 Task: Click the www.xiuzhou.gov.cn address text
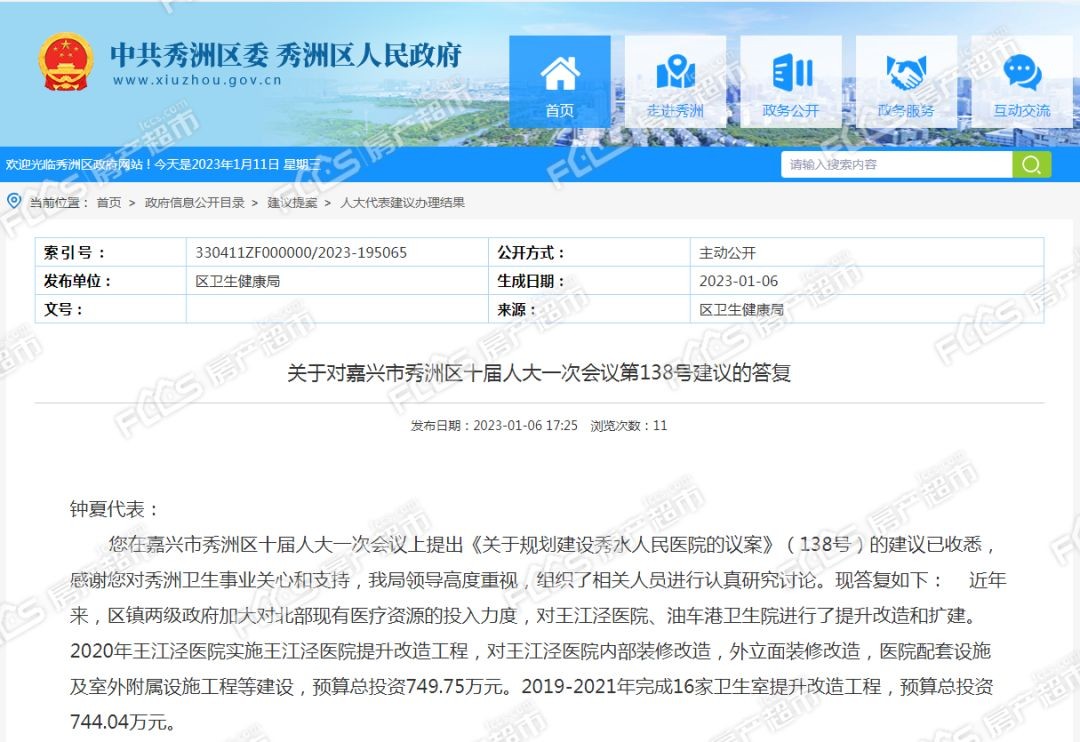click(197, 81)
